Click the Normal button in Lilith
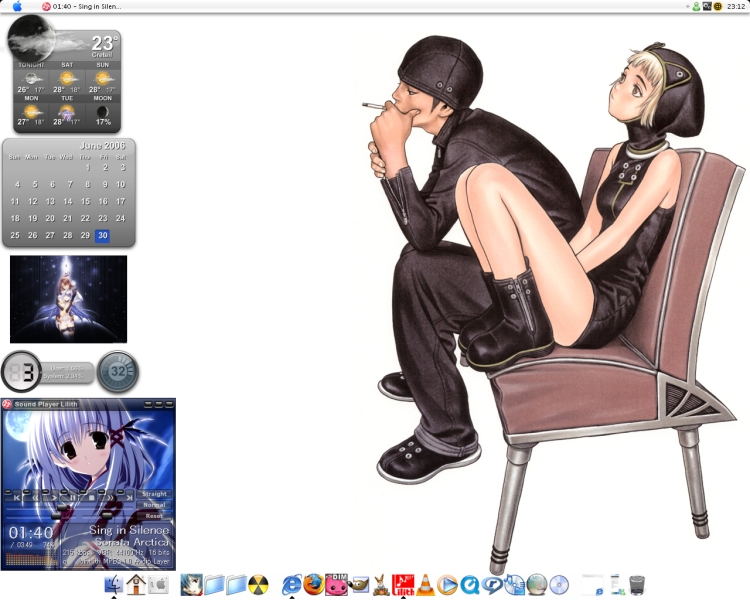The height and width of the screenshot is (600, 750). point(154,505)
